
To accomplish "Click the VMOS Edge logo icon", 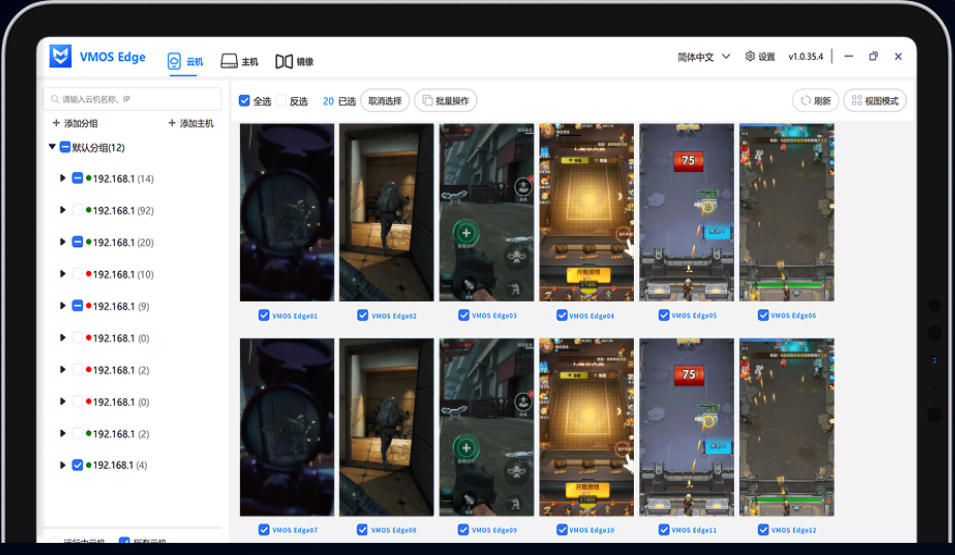I will [60, 56].
